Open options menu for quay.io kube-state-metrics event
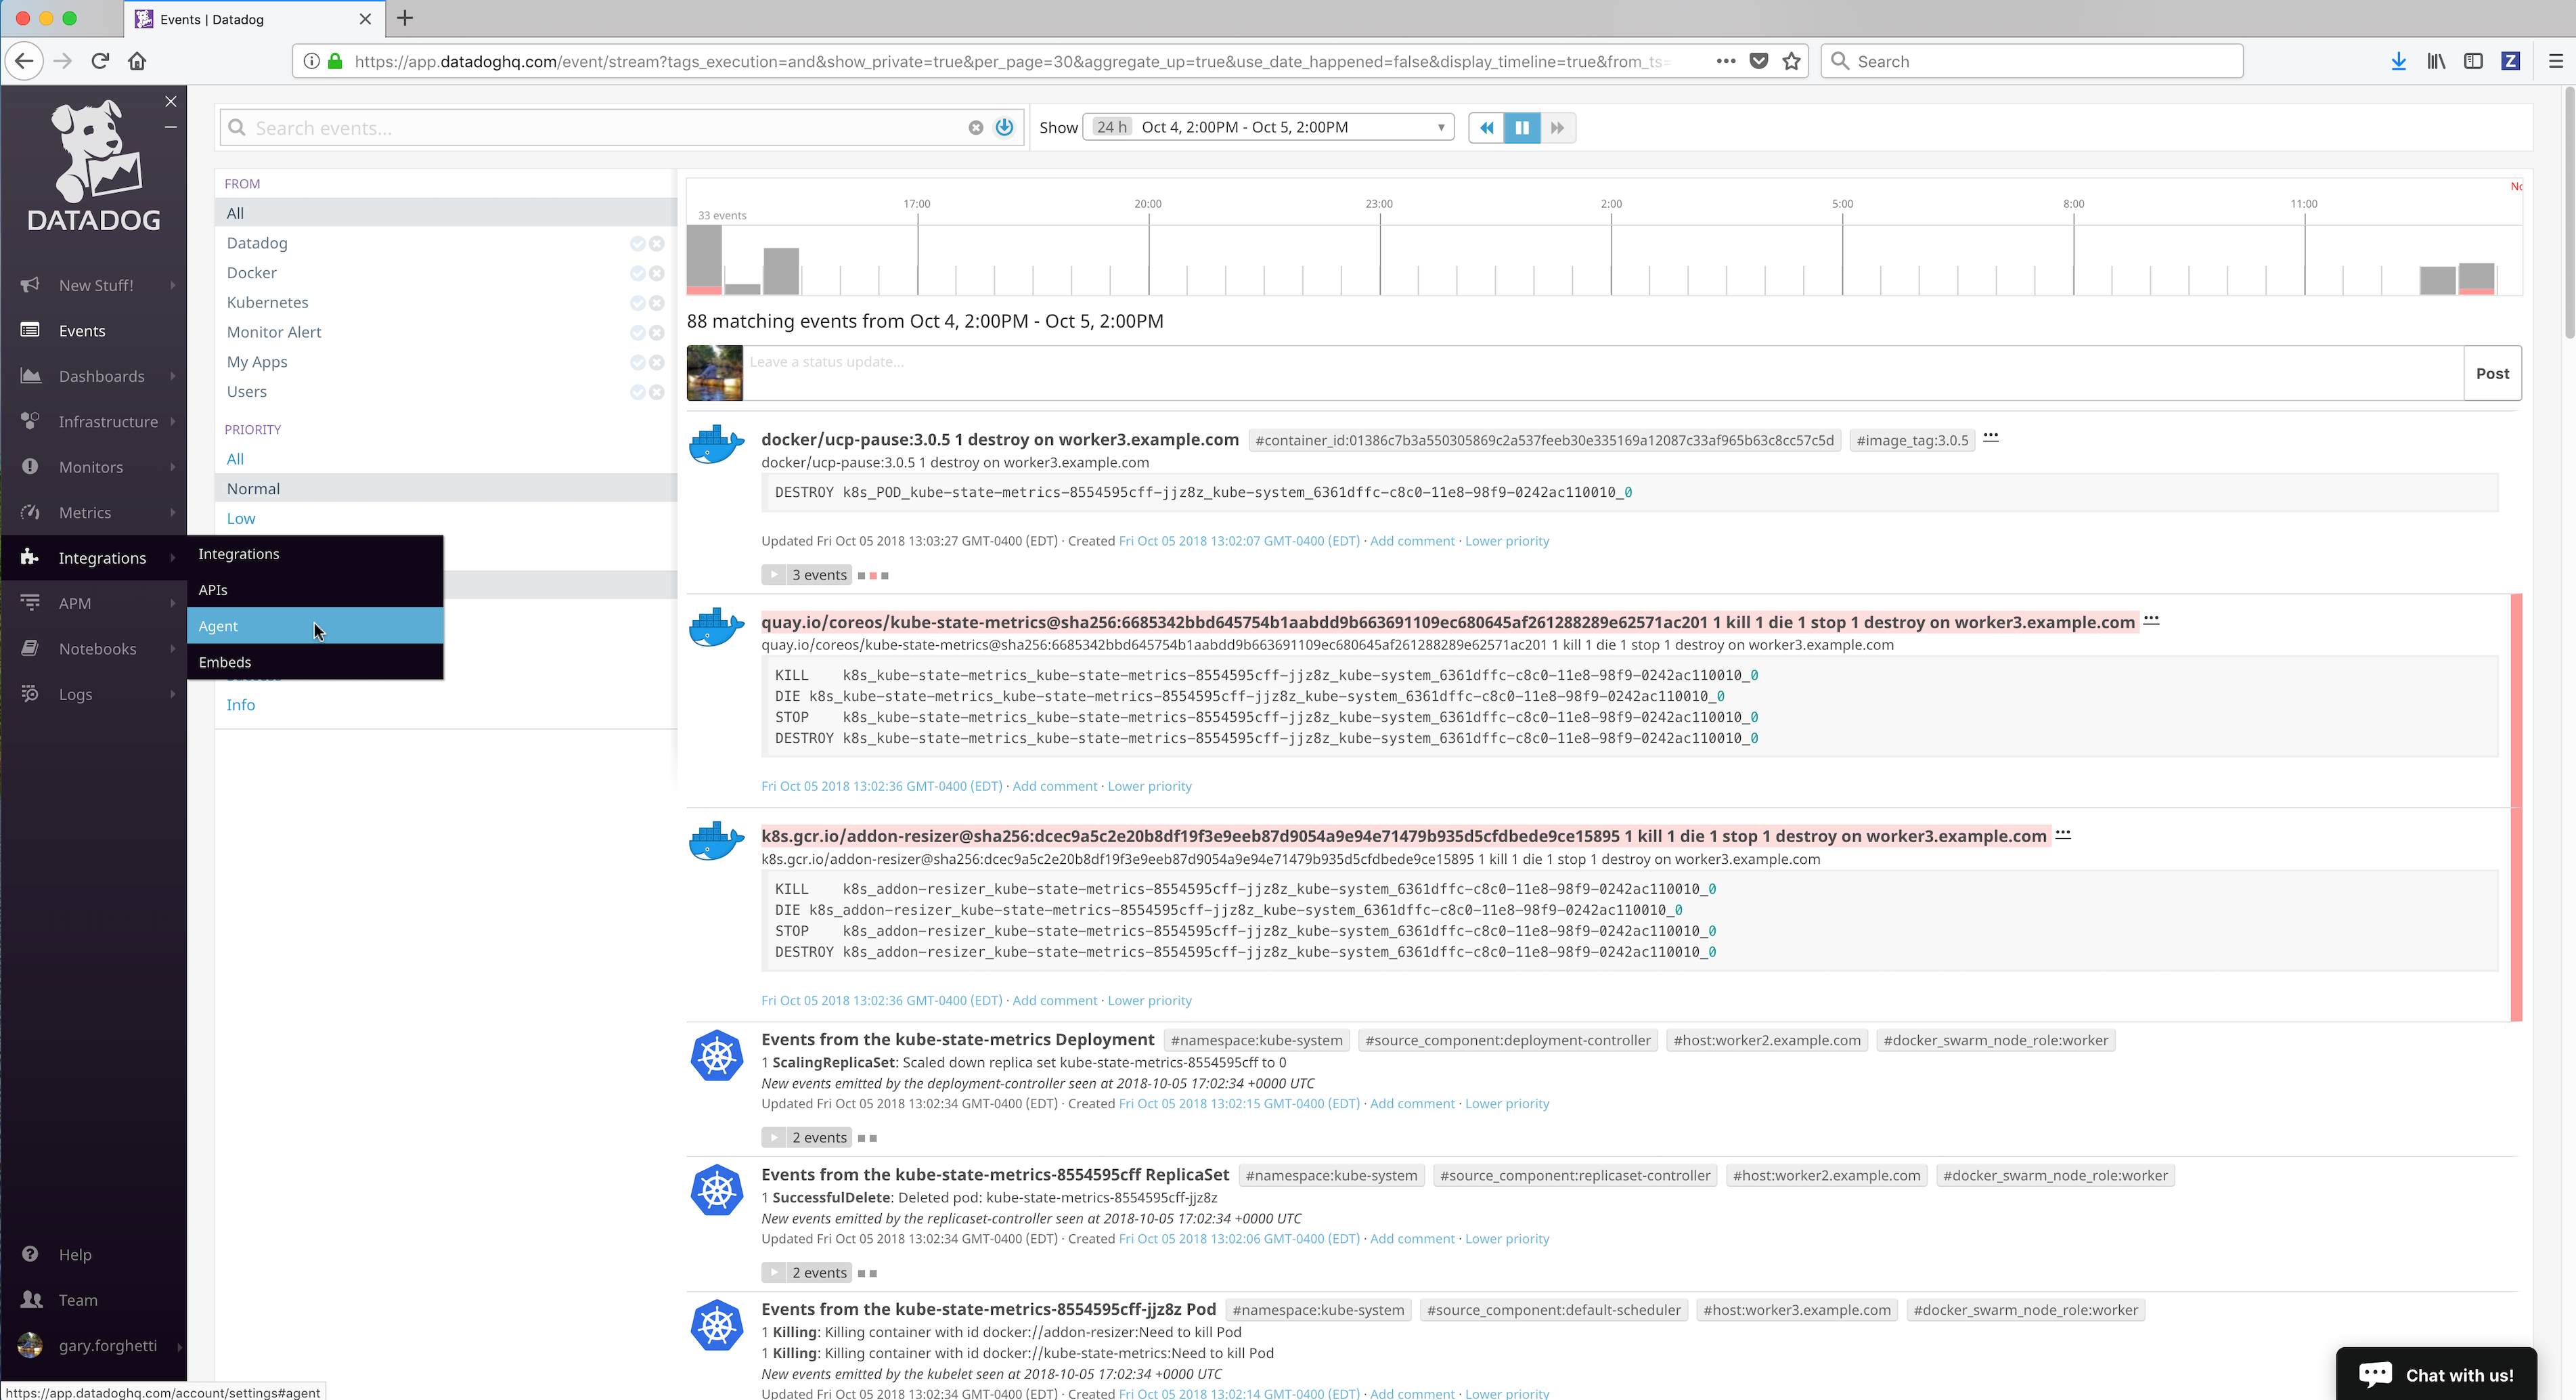This screenshot has height=1400, width=2576. [x=2151, y=620]
